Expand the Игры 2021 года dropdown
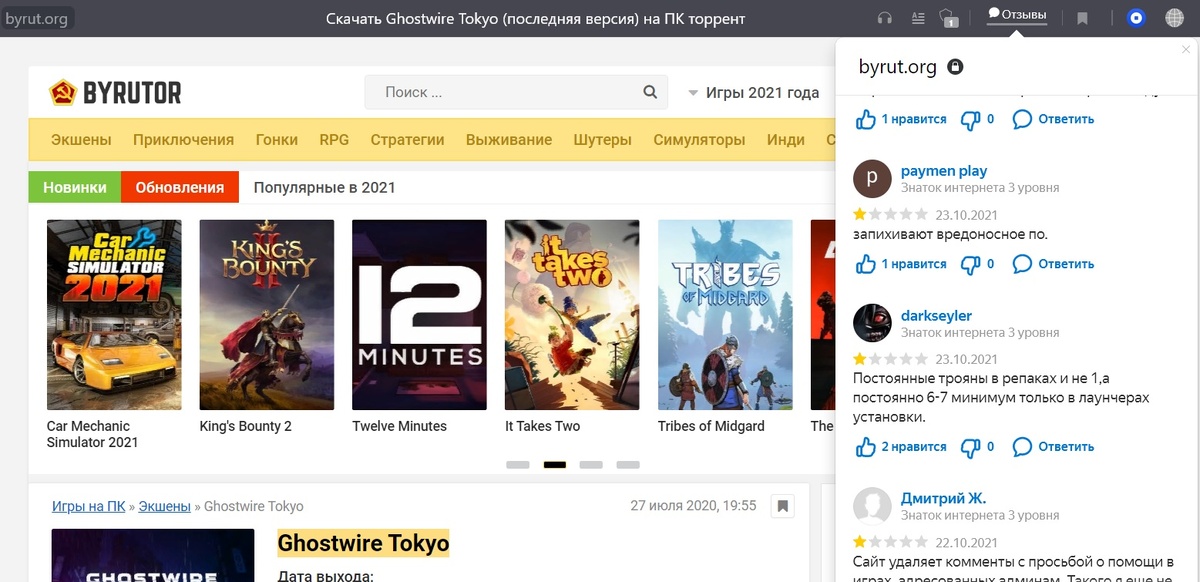This screenshot has height=582, width=1200. (754, 92)
